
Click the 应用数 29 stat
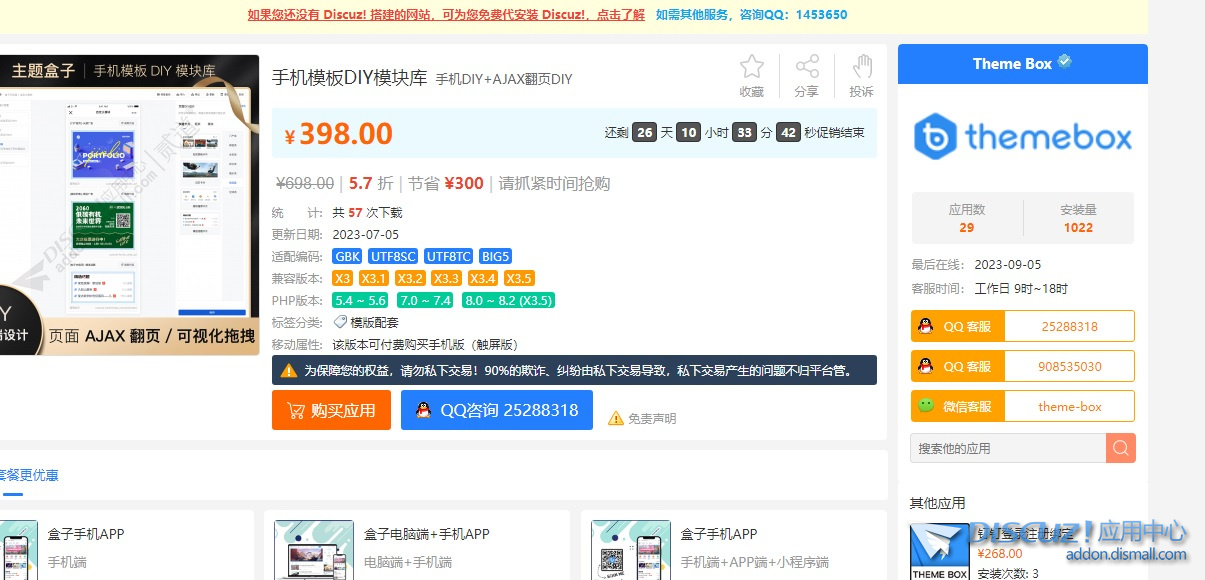966,218
